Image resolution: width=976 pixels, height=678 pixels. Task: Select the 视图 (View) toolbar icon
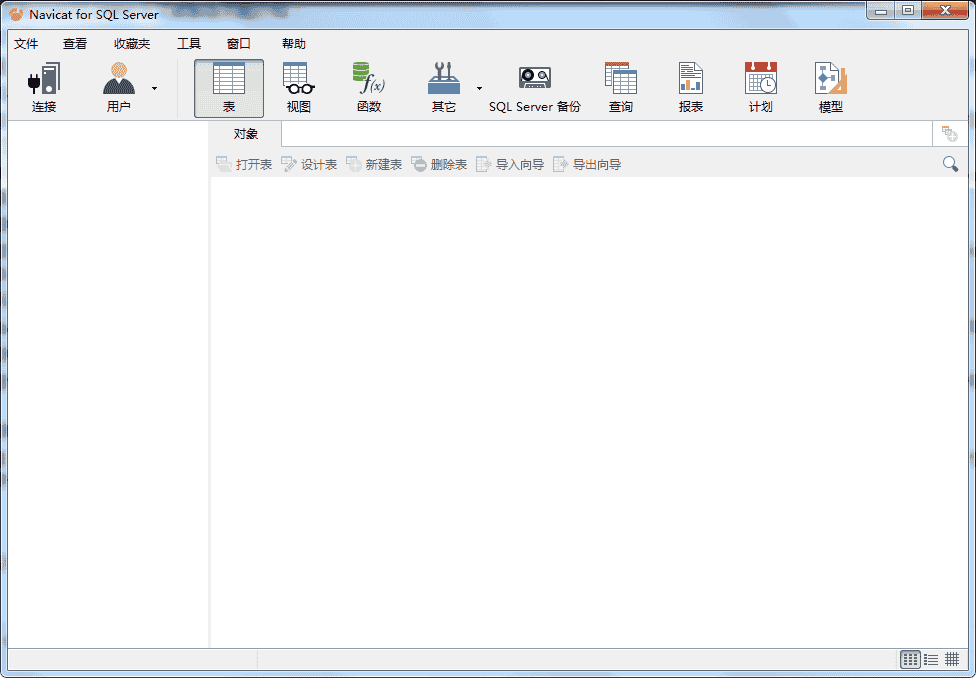299,80
